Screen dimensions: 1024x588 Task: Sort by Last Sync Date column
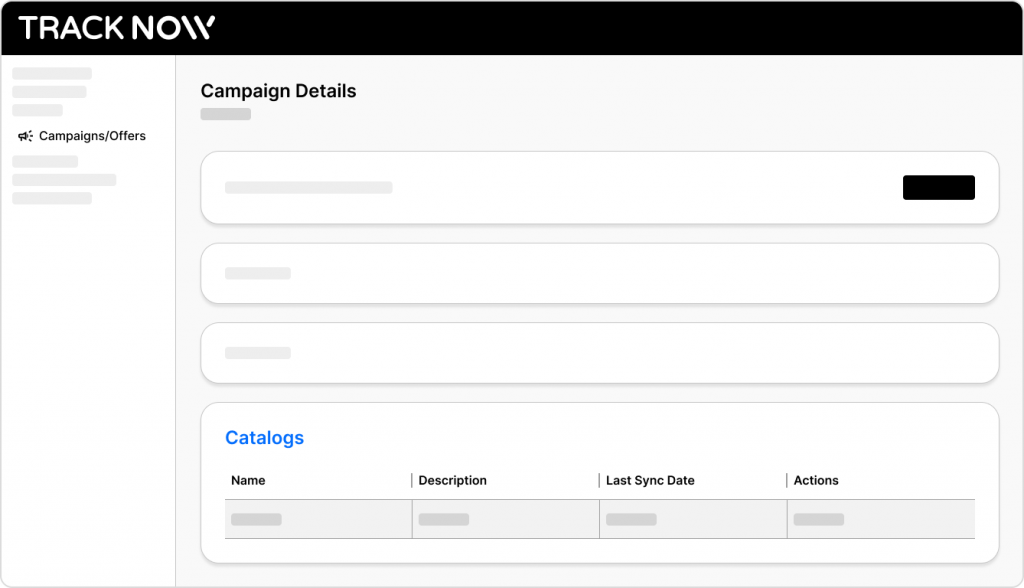click(650, 480)
